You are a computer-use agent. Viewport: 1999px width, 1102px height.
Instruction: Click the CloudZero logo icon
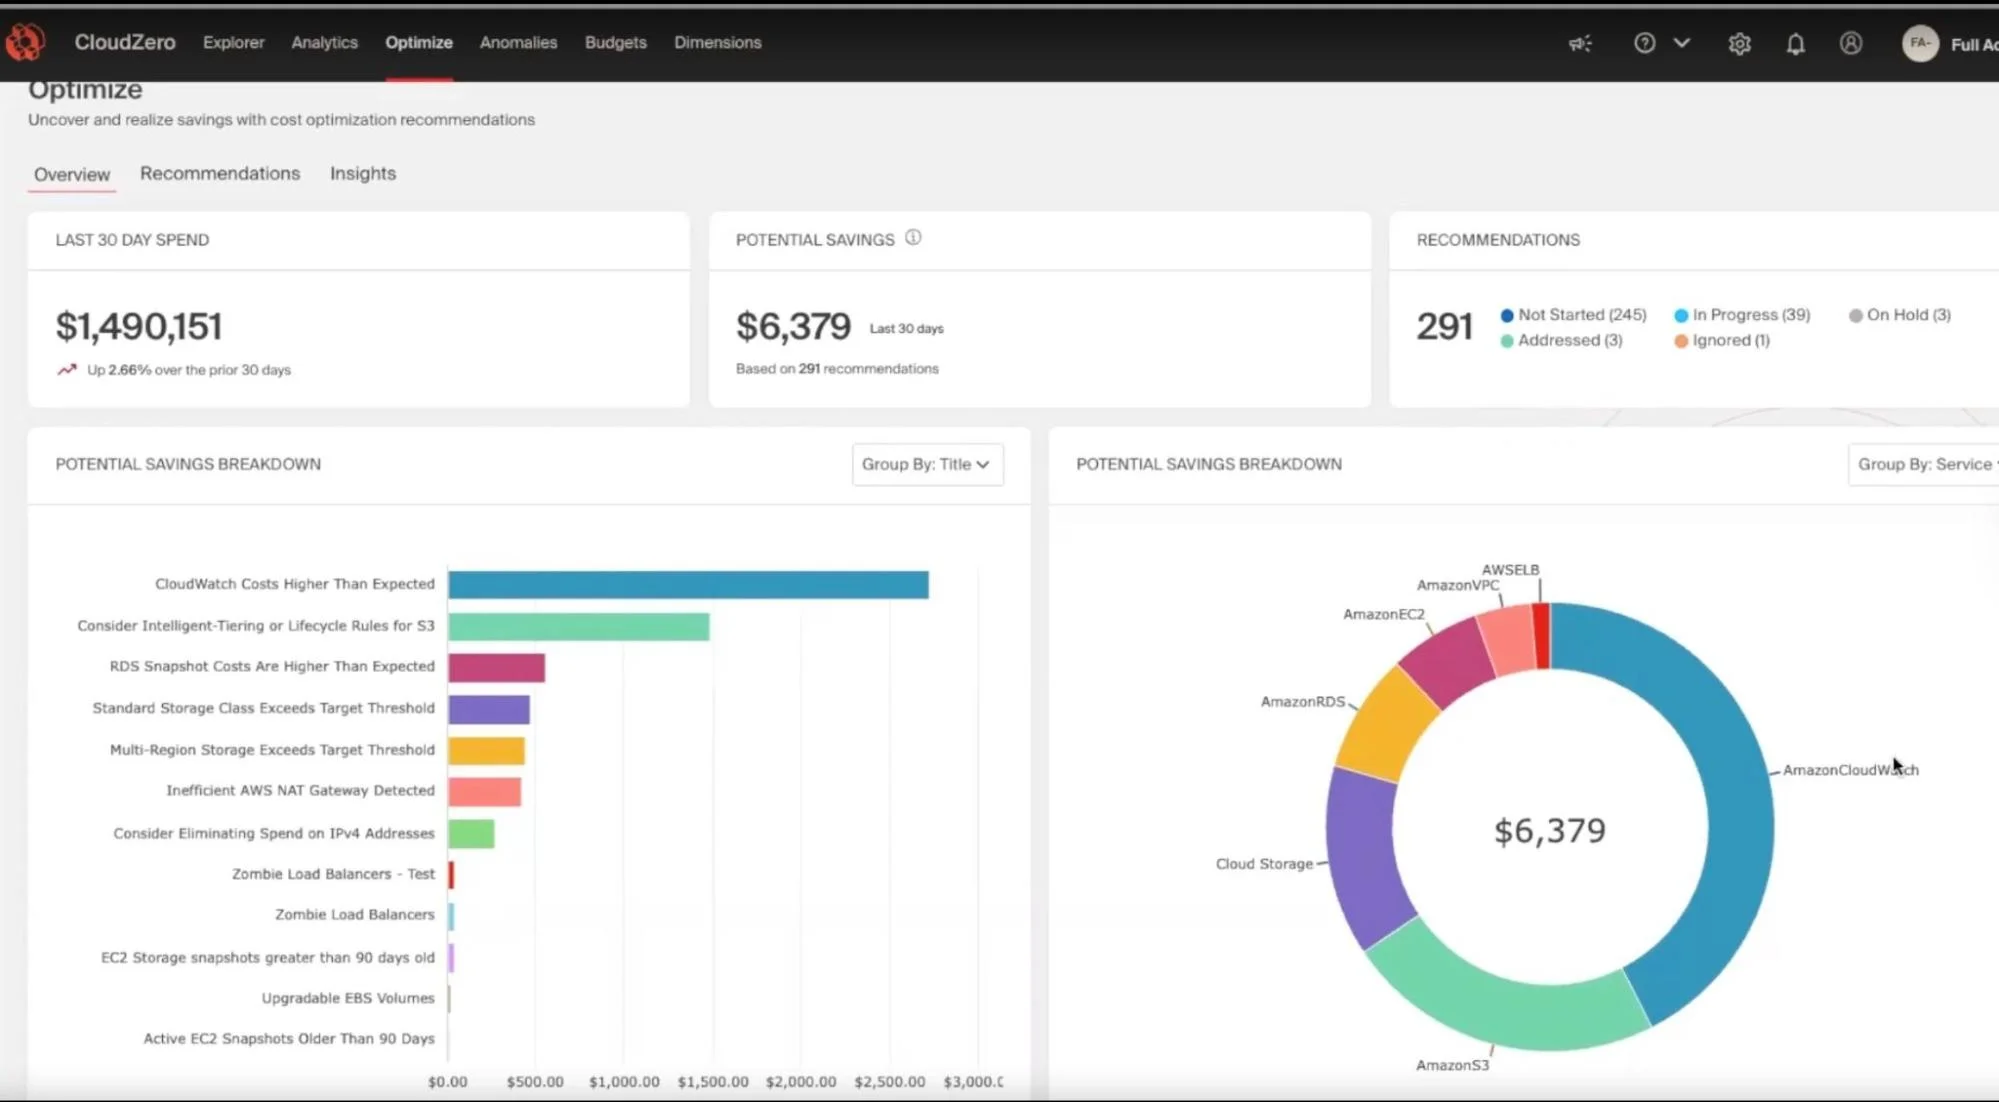pyautogui.click(x=25, y=42)
